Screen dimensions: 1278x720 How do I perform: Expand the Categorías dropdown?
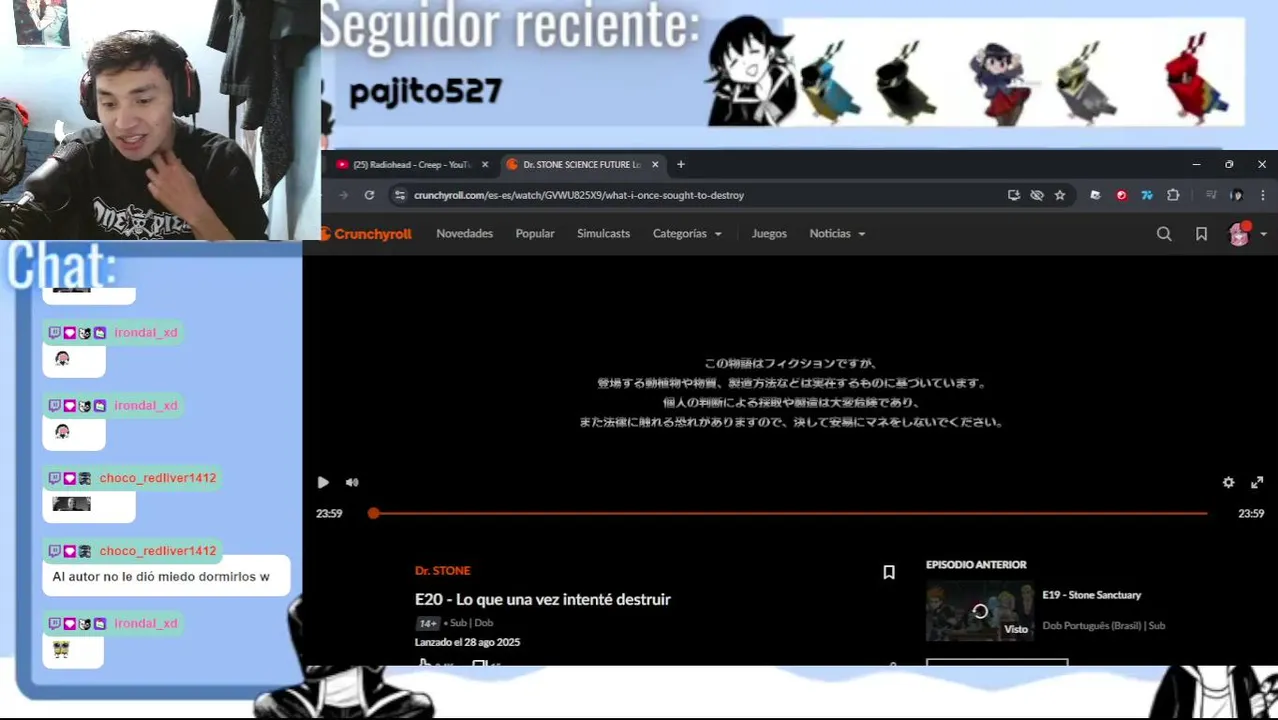[x=687, y=233]
